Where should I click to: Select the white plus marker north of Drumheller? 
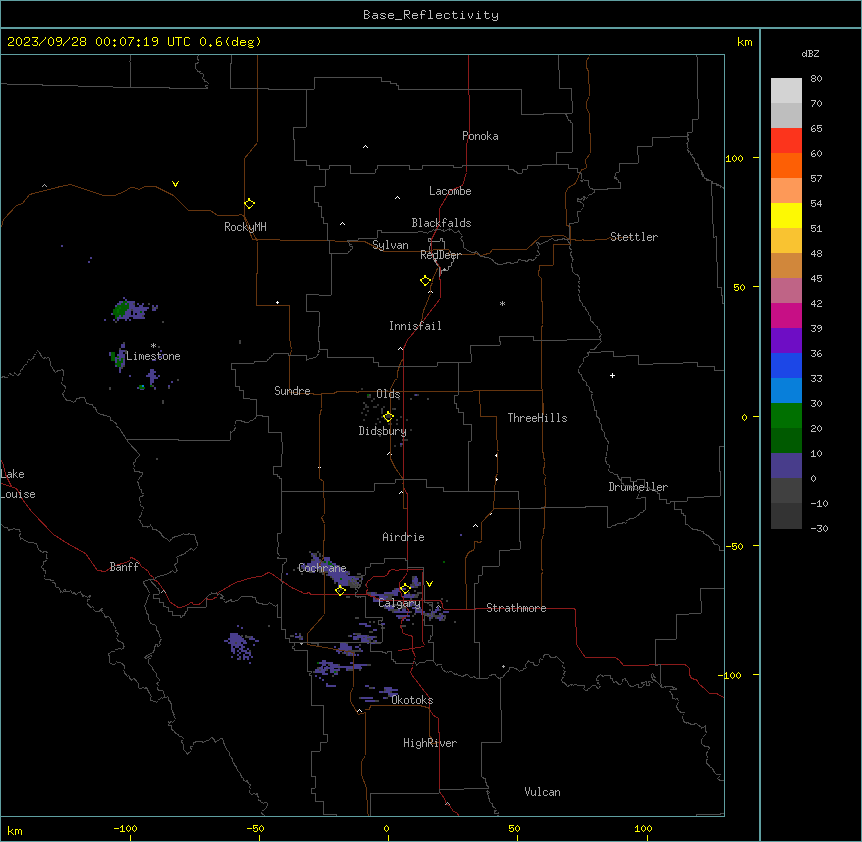pos(612,375)
